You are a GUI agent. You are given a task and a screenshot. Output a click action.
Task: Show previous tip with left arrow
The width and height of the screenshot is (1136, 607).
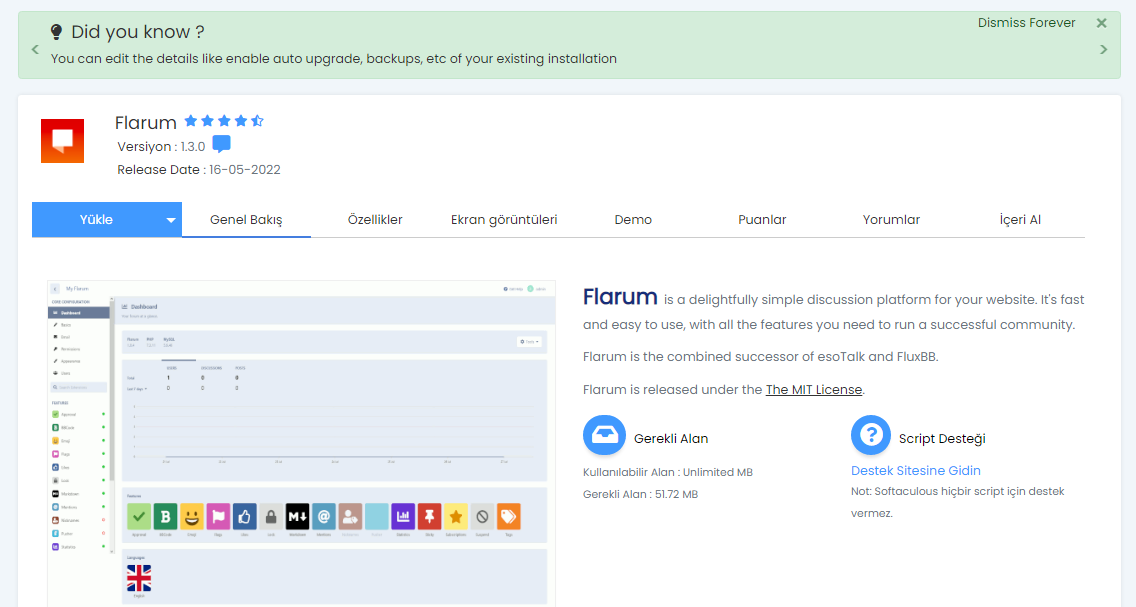coord(35,50)
